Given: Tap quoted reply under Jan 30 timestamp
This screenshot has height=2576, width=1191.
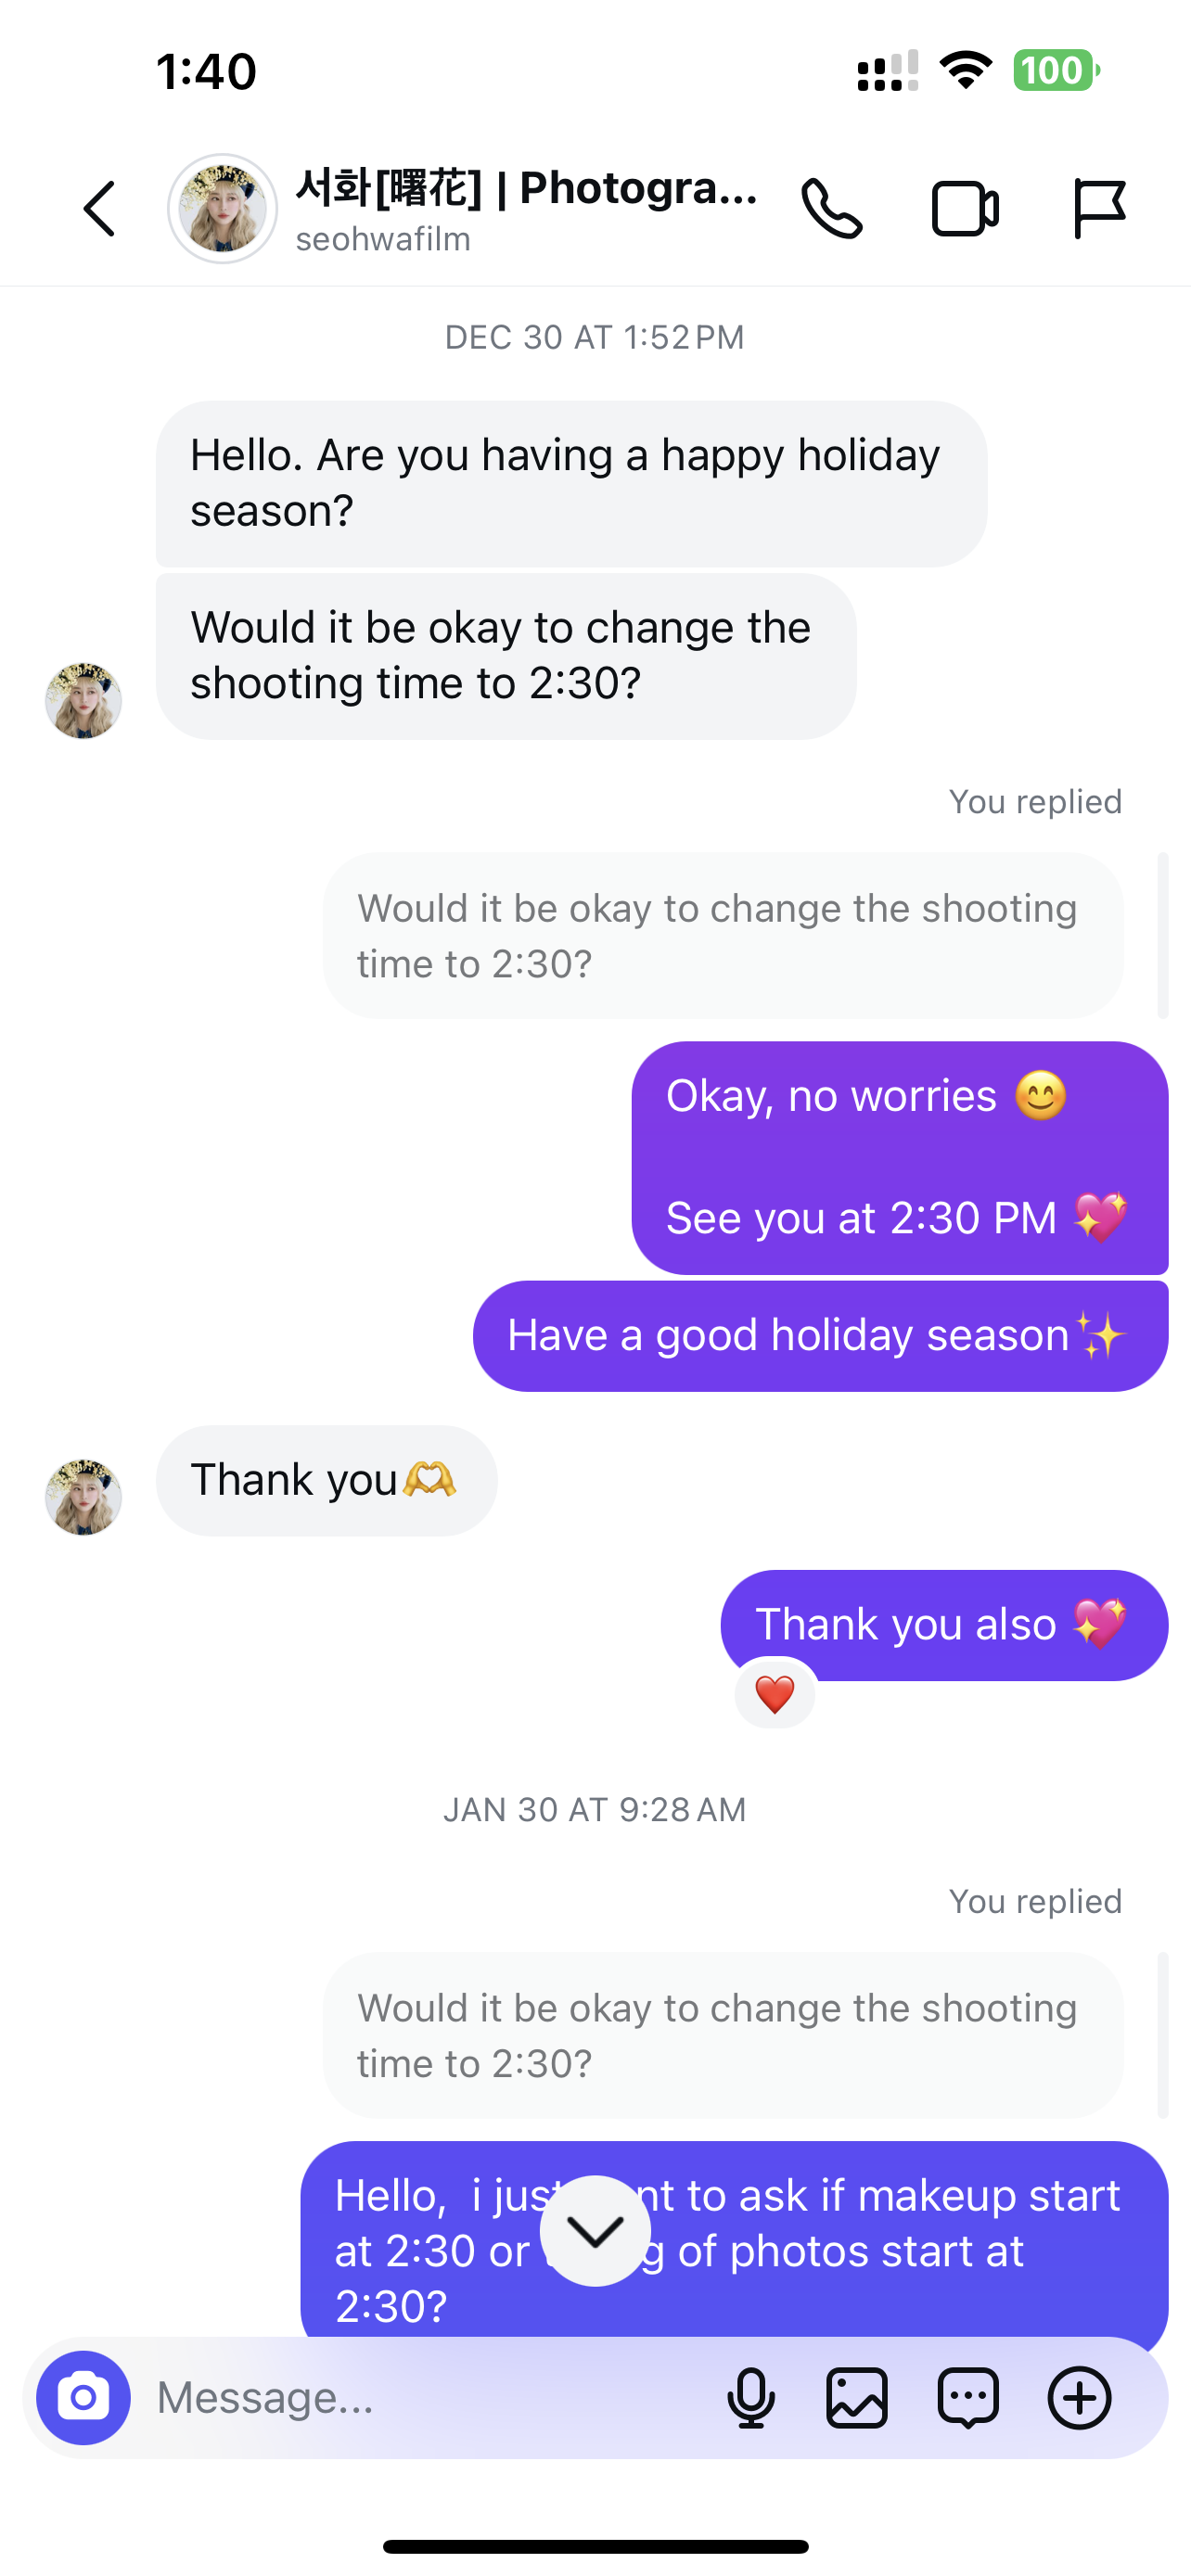Looking at the screenshot, I should point(722,2035).
